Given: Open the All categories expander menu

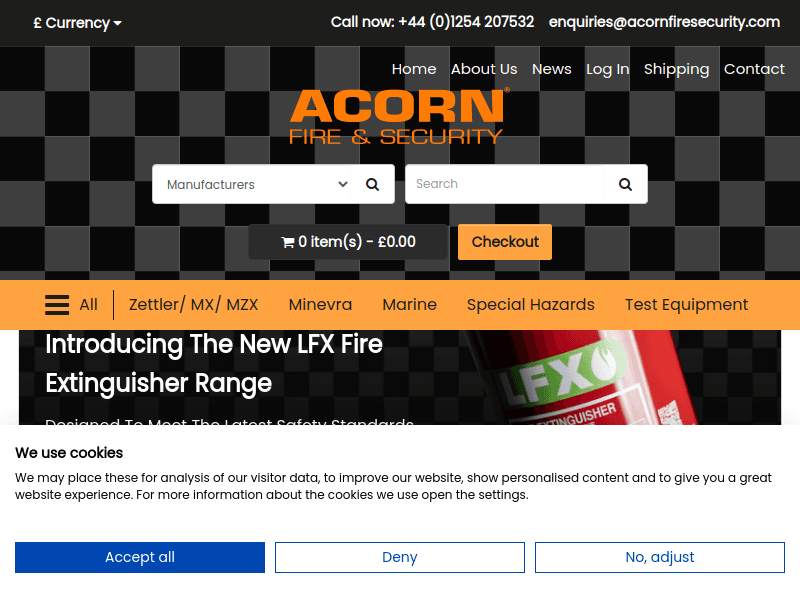Looking at the screenshot, I should [88, 305].
